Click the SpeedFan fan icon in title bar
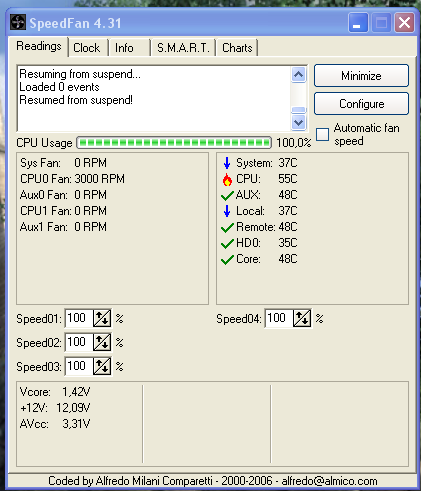This screenshot has width=422, height=491. [18, 22]
